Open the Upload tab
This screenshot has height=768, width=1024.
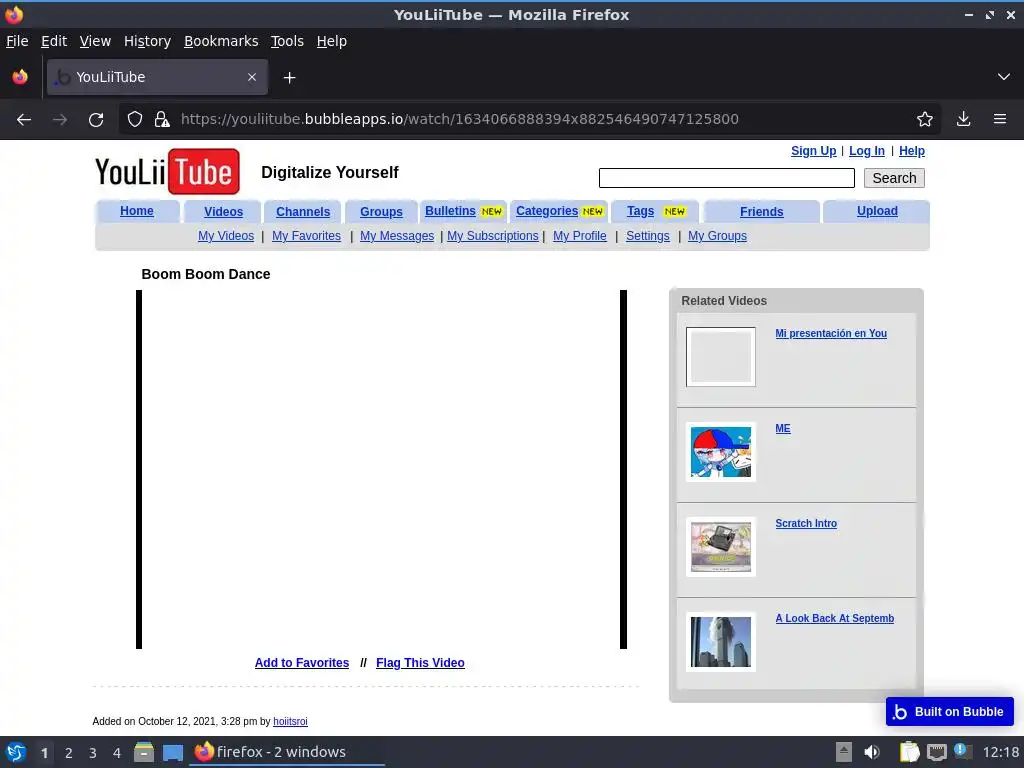[877, 211]
